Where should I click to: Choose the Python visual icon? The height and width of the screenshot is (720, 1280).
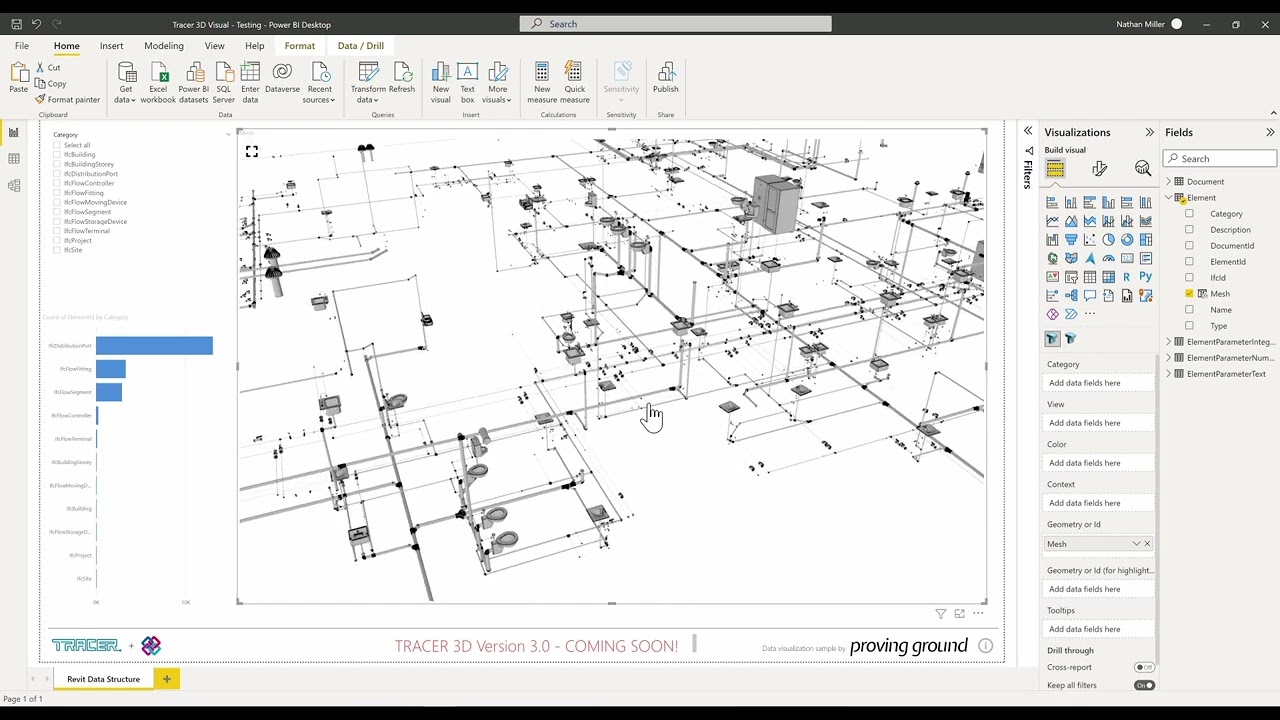(x=1145, y=277)
